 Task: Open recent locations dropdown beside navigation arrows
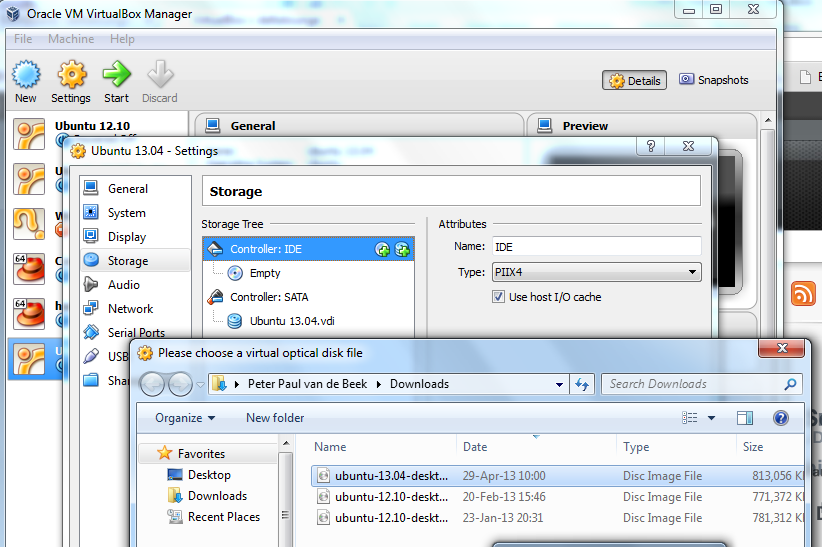tap(200, 385)
